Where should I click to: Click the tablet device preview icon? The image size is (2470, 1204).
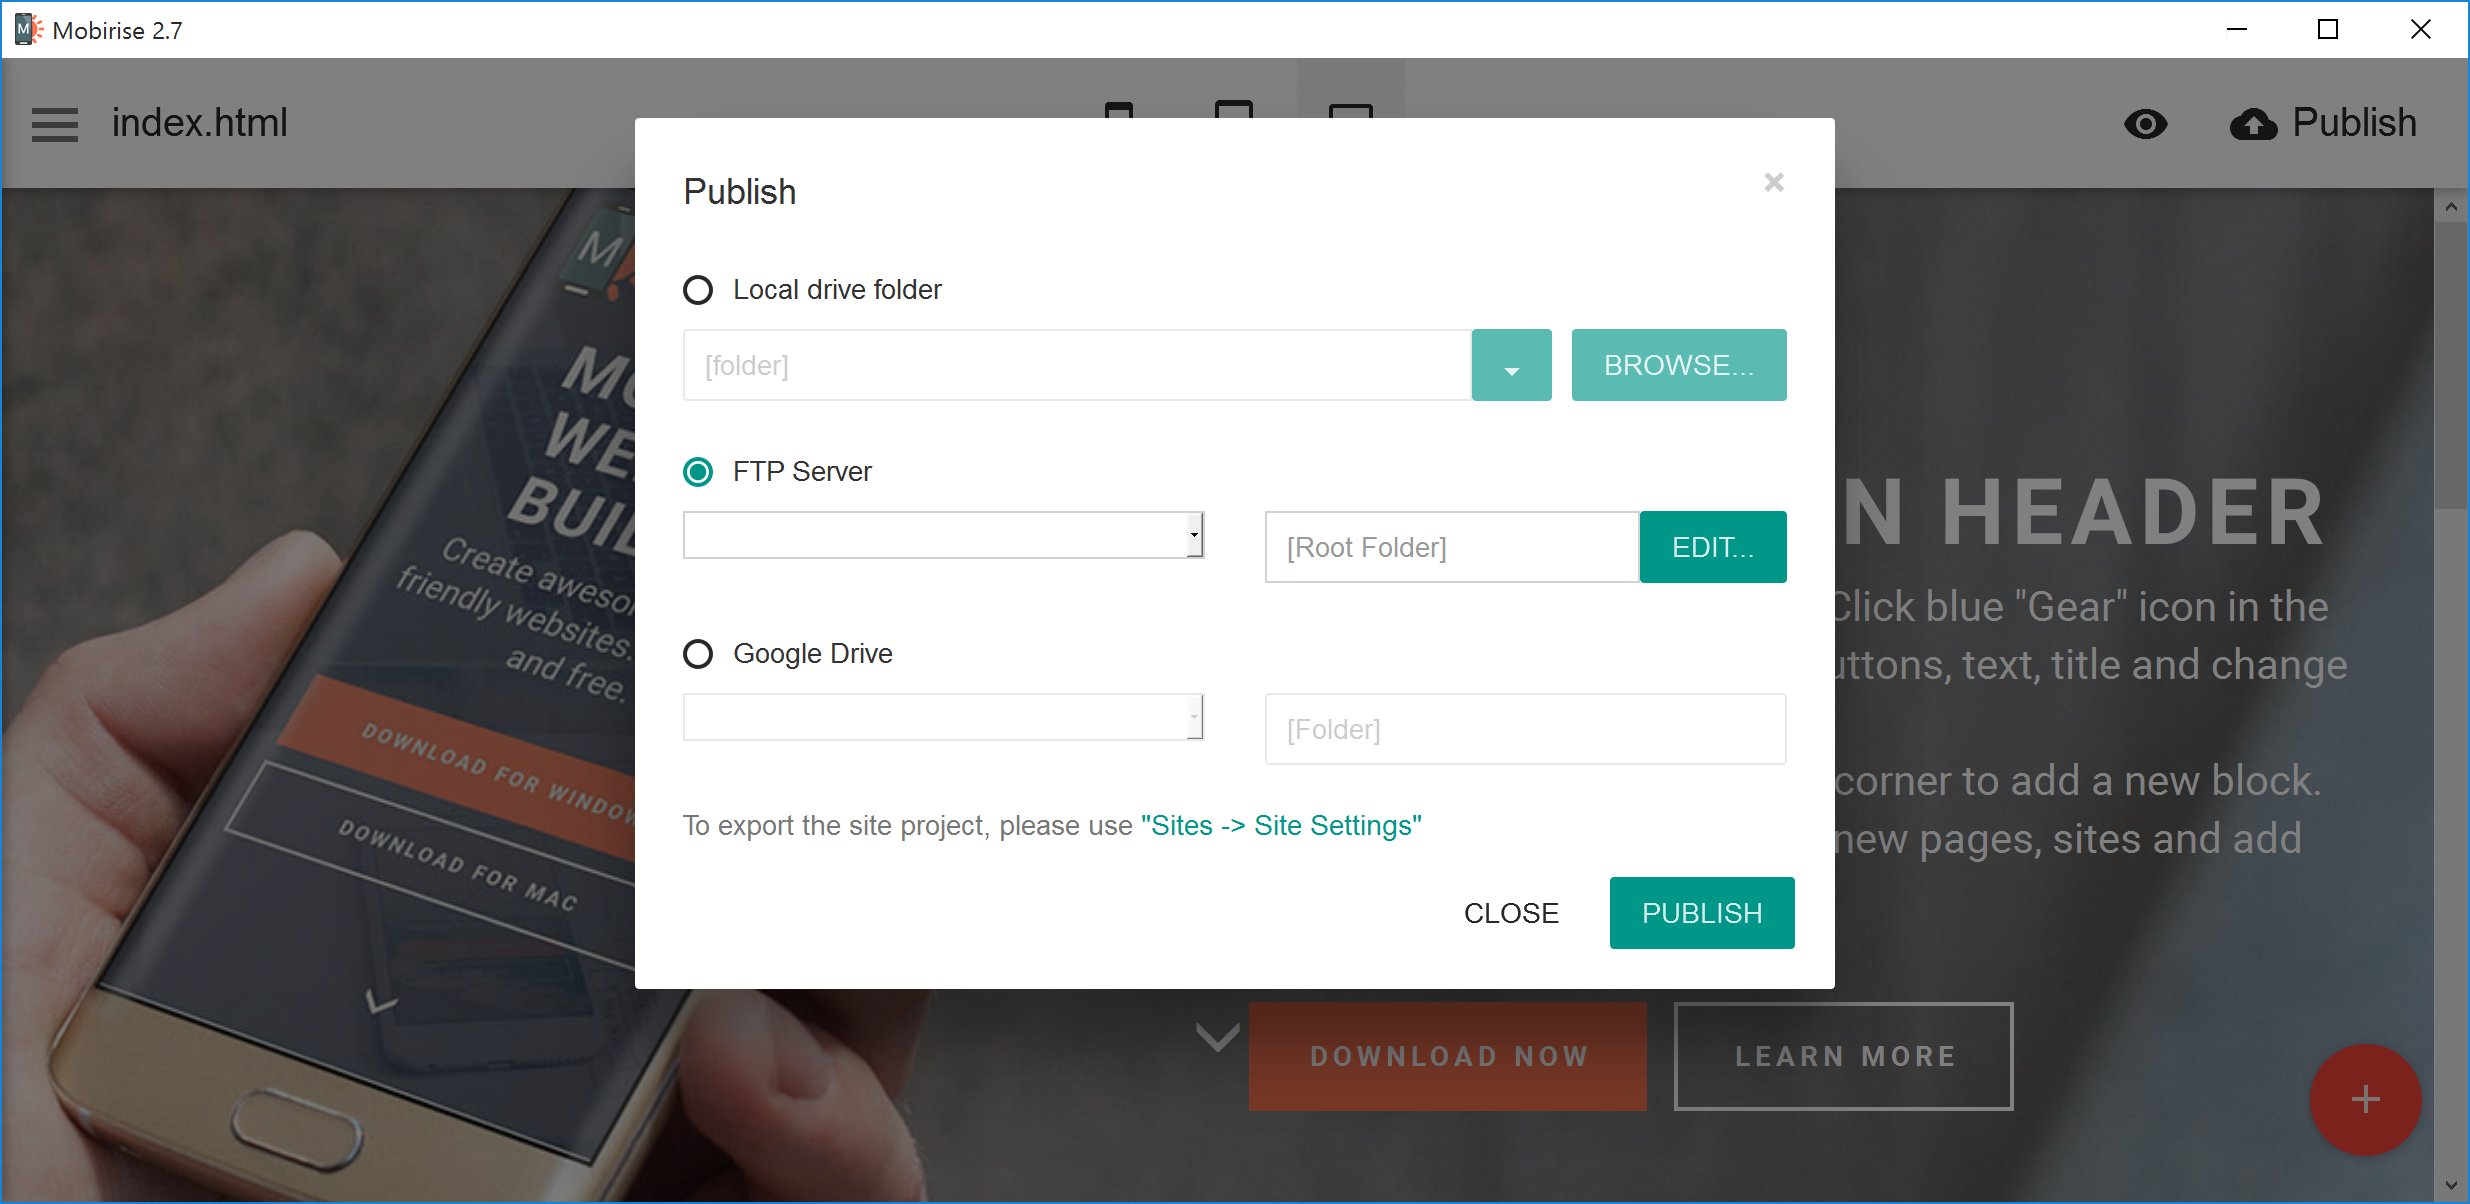pyautogui.click(x=1233, y=124)
